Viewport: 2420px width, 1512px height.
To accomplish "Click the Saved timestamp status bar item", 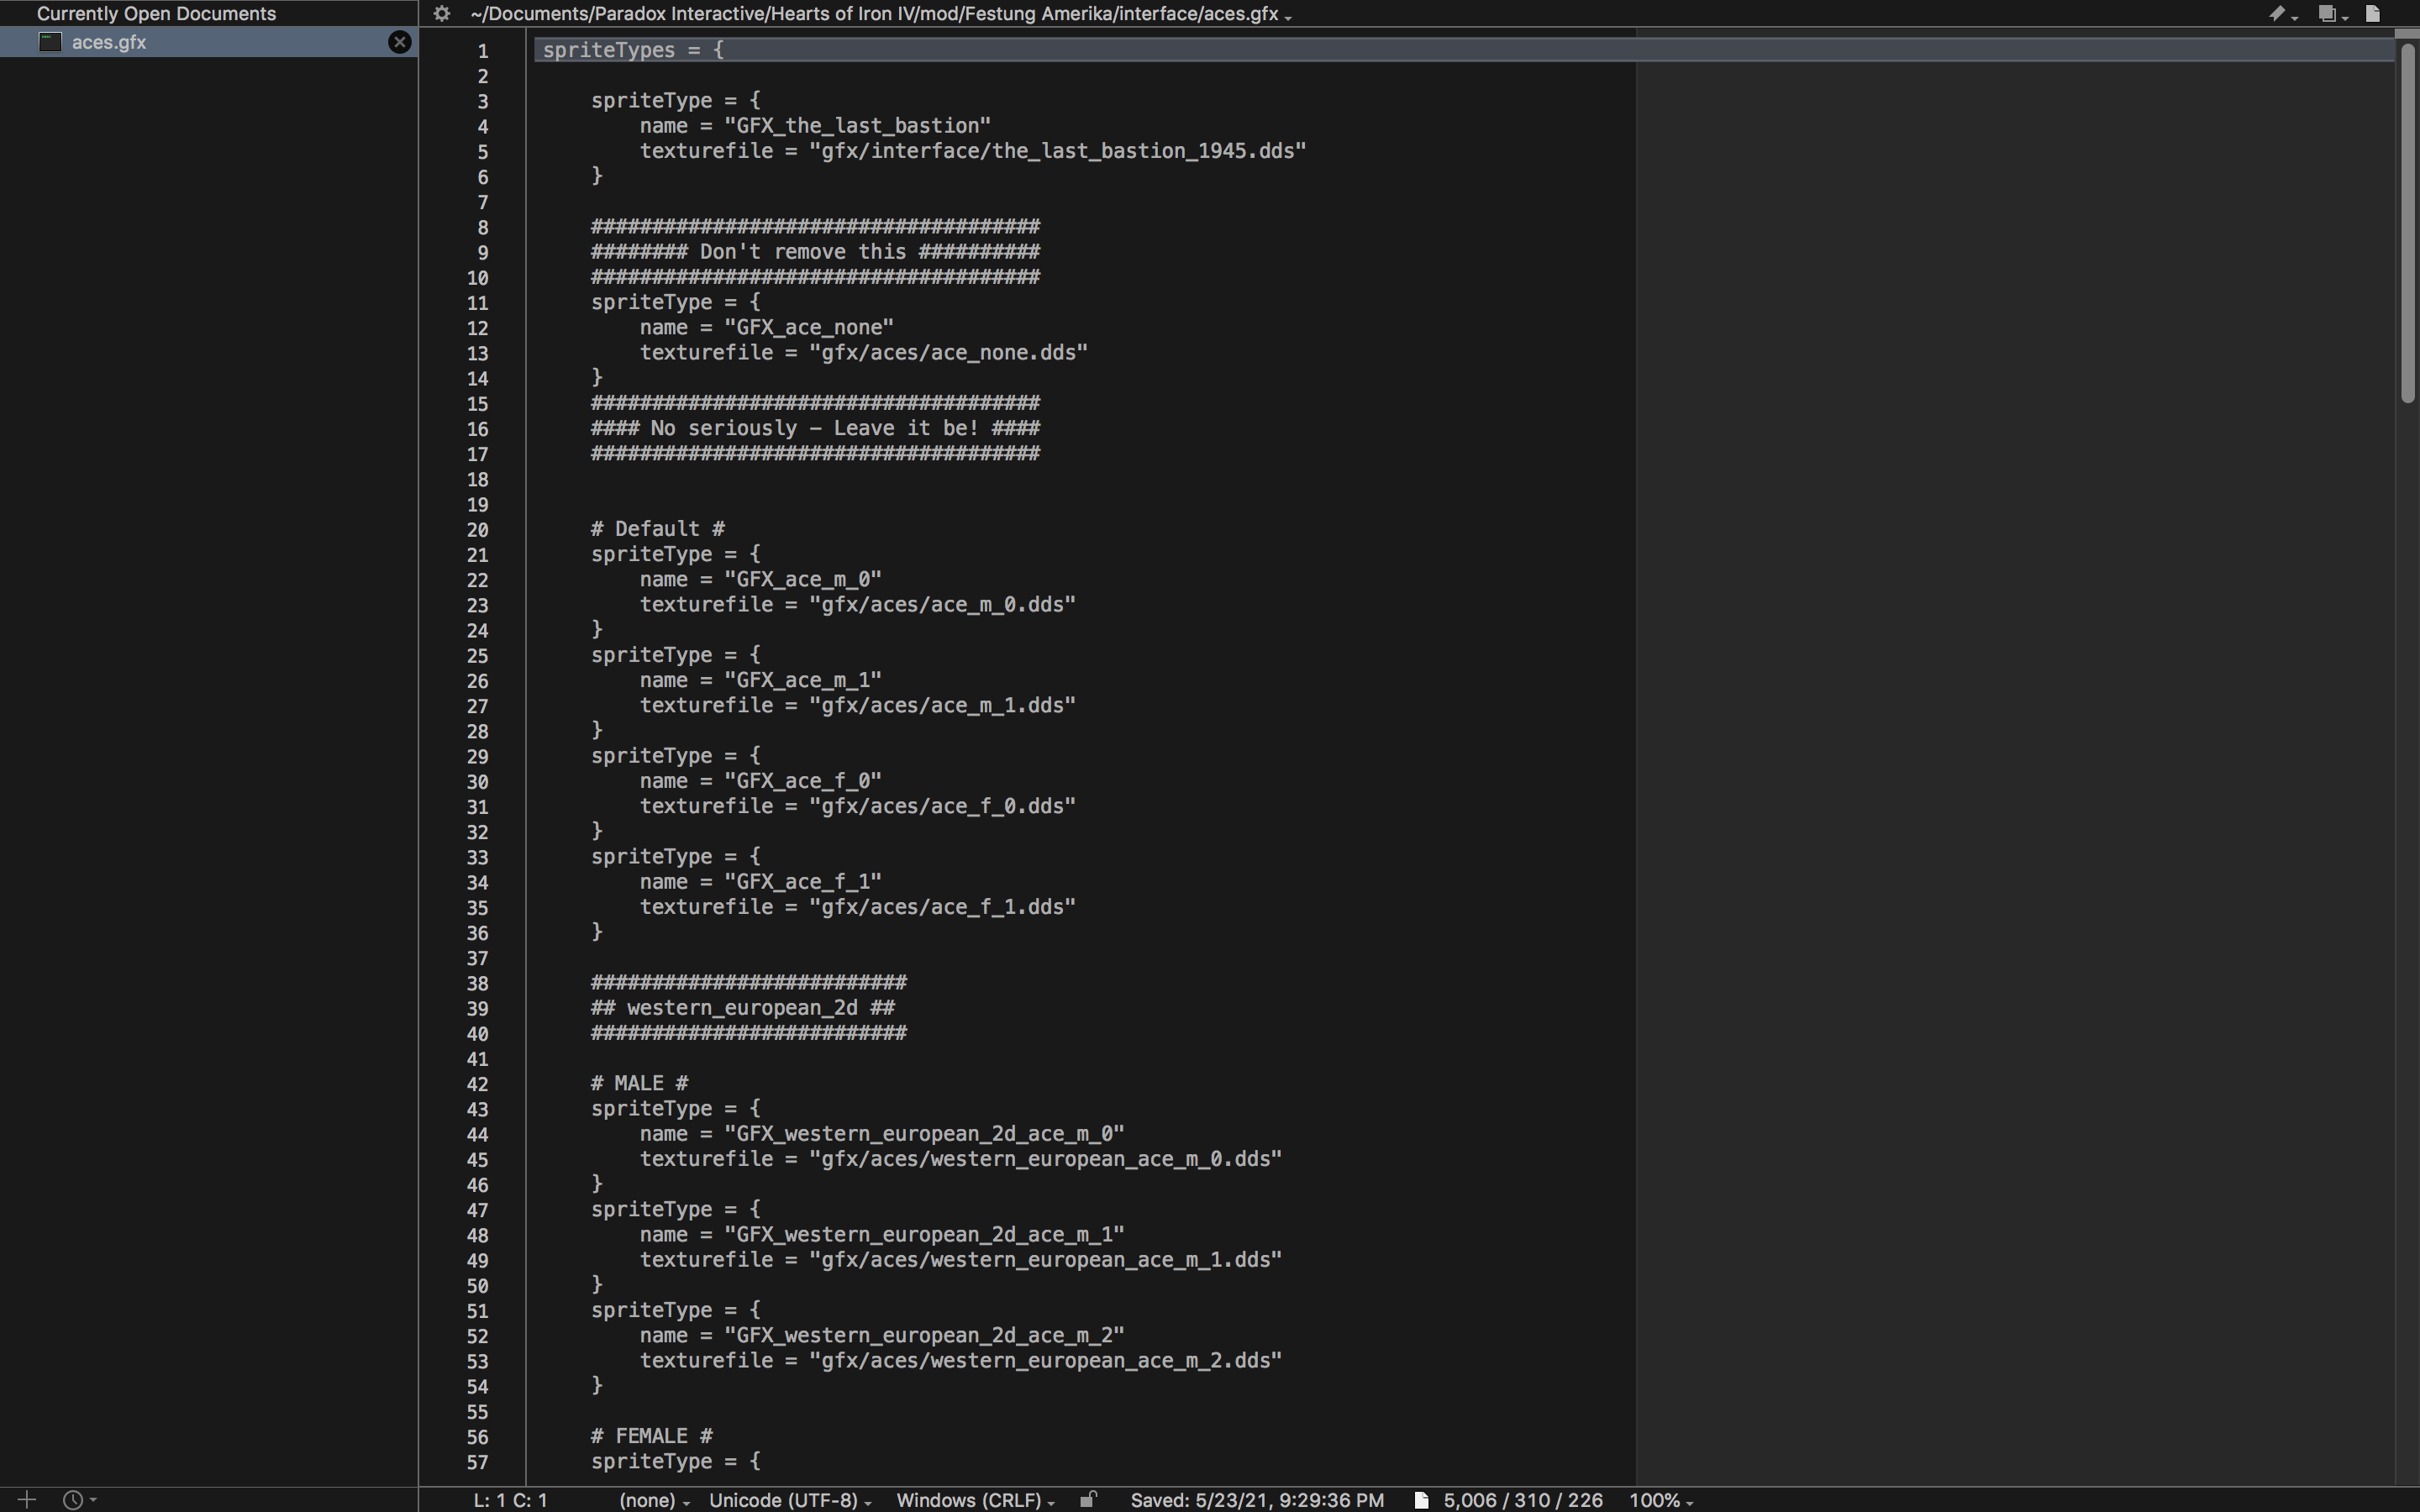I will [x=1255, y=1499].
